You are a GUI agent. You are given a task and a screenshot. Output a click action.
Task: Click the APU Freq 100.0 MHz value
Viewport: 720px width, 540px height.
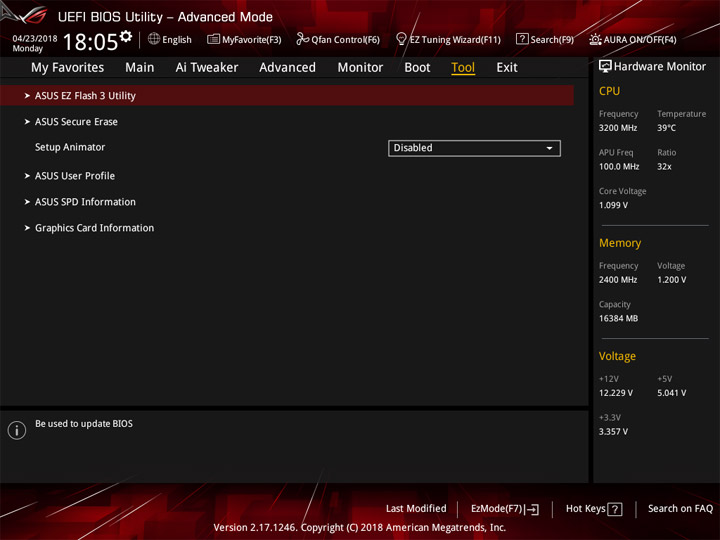pos(619,167)
